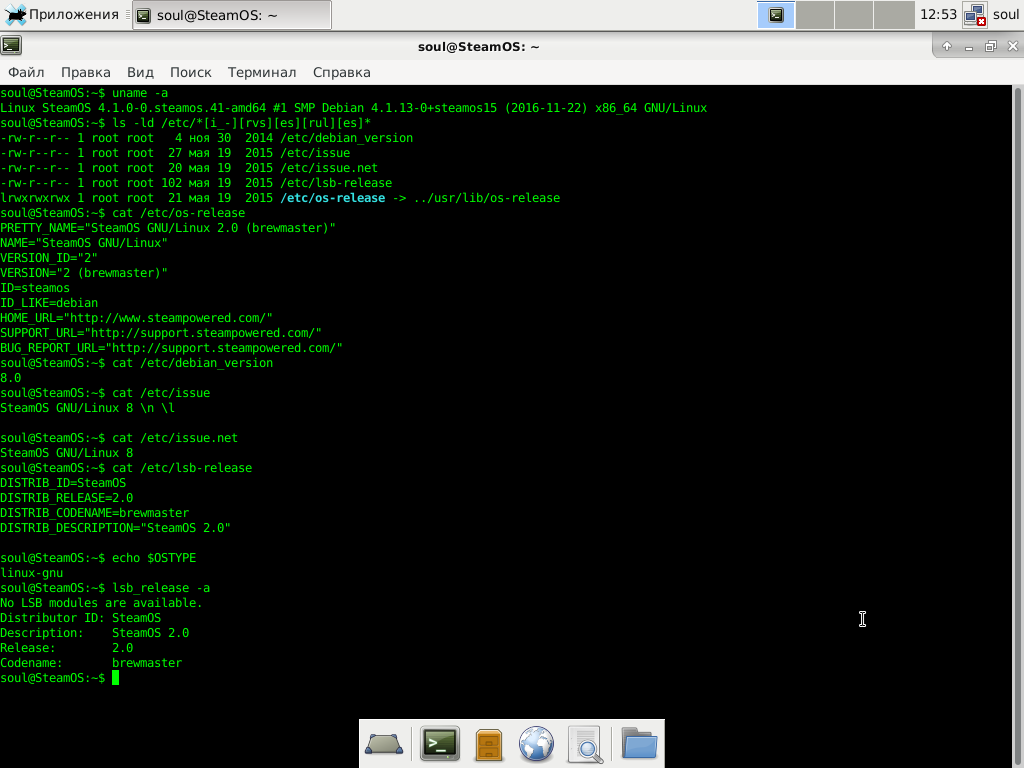Viewport: 1024px width, 768px height.
Task: Launch Web Browser globe icon in dock
Action: point(536,744)
